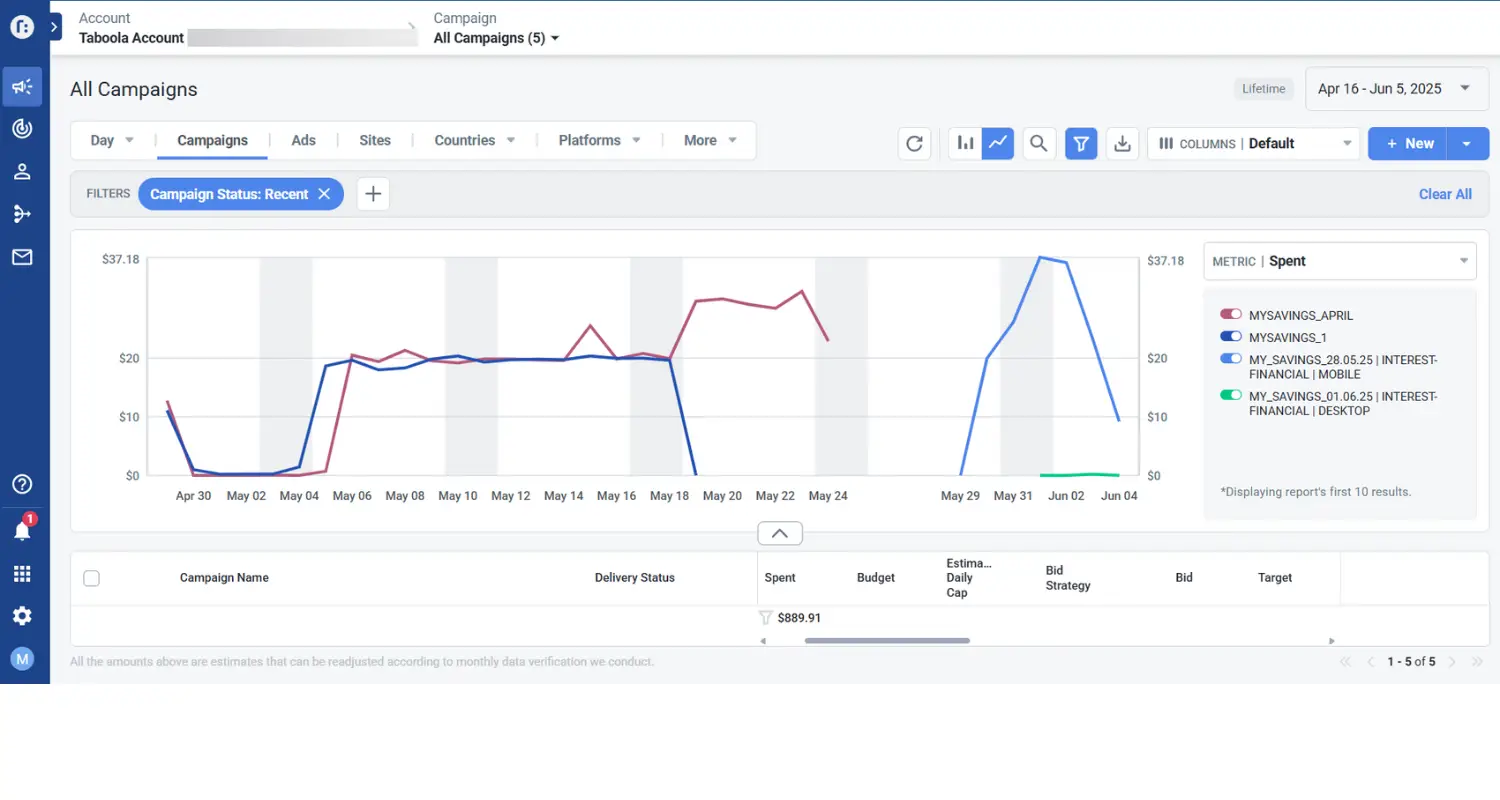Screen dimensions: 1500x800
Task: Open the Metric Spent dropdown
Action: click(x=1339, y=261)
